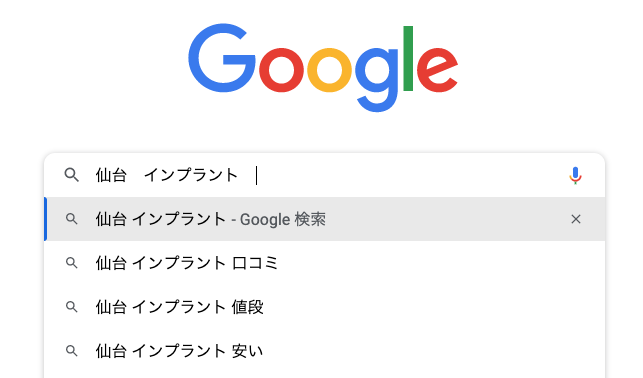This screenshot has width=643, height=378.
Task: Click magnifier icon beside the Google 検索 suggestion
Action: pyautogui.click(x=72, y=219)
